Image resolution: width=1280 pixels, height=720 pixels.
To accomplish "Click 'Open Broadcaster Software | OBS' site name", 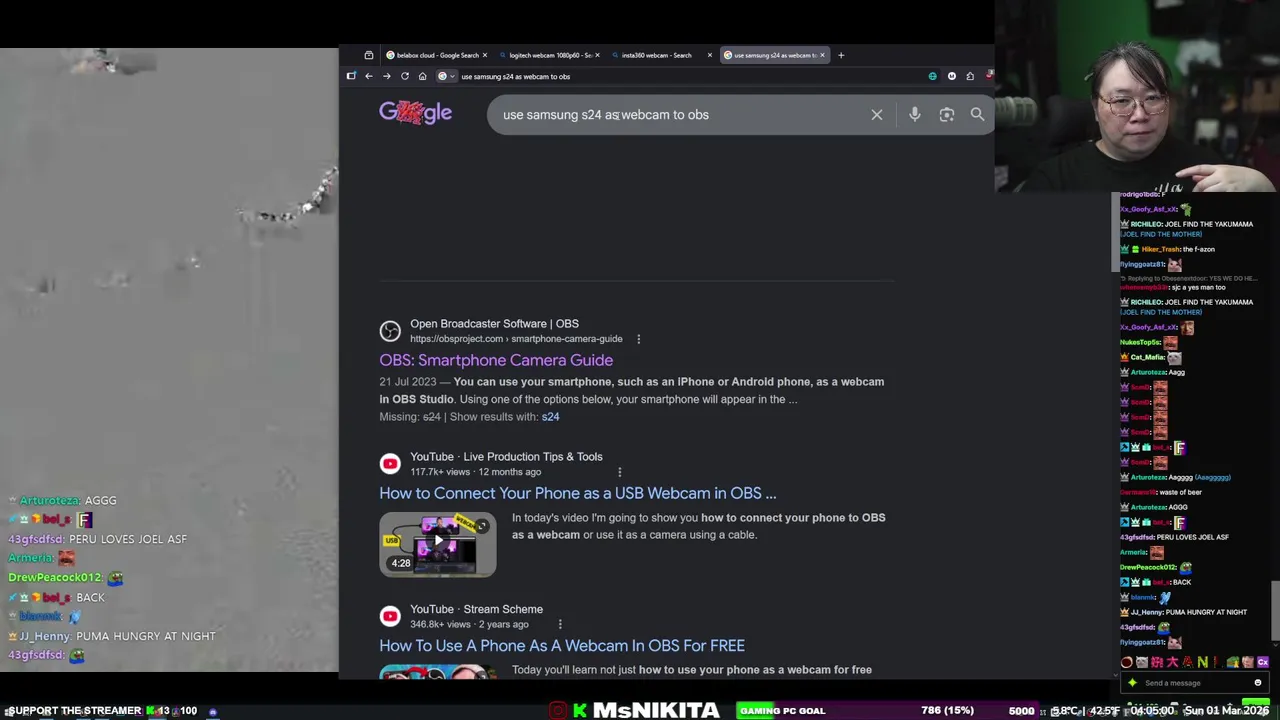I will (x=494, y=324).
